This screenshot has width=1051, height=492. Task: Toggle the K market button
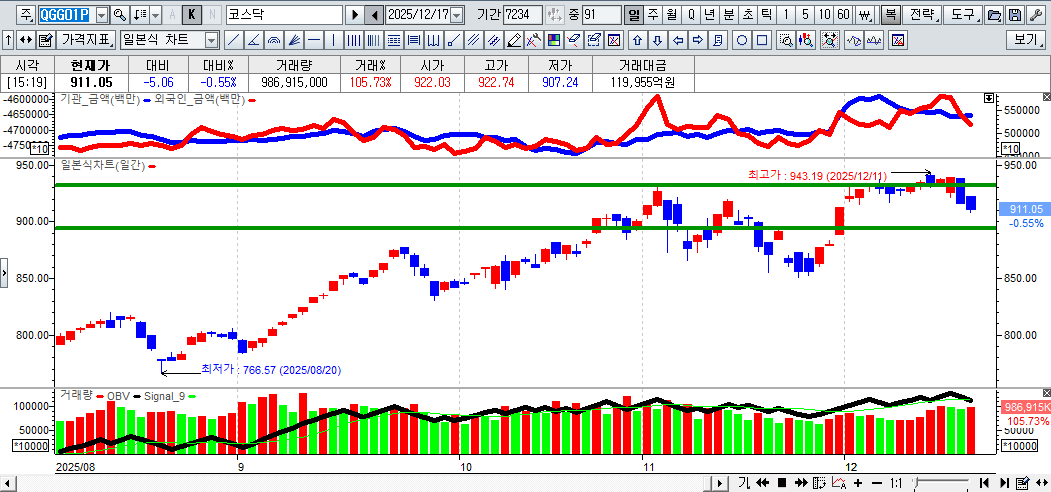pos(192,15)
